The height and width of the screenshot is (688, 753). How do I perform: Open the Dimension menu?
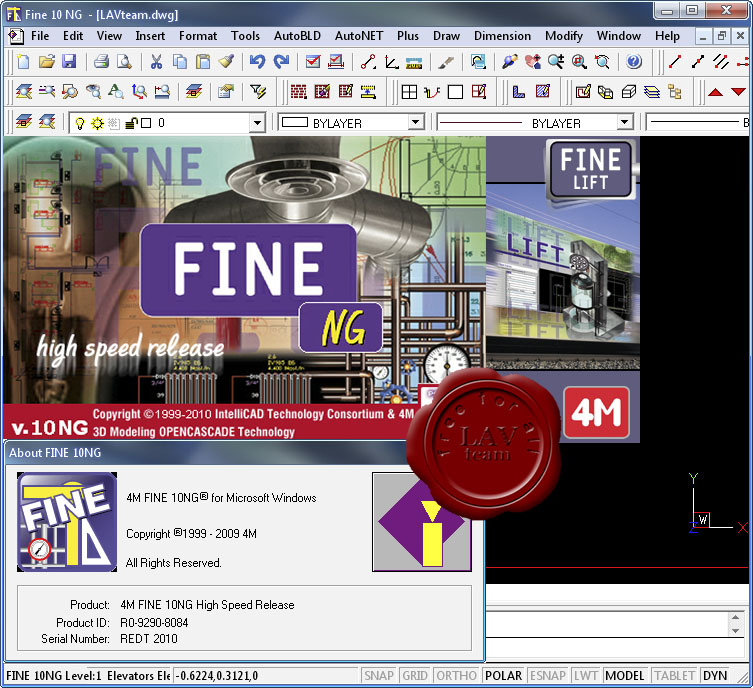point(502,36)
